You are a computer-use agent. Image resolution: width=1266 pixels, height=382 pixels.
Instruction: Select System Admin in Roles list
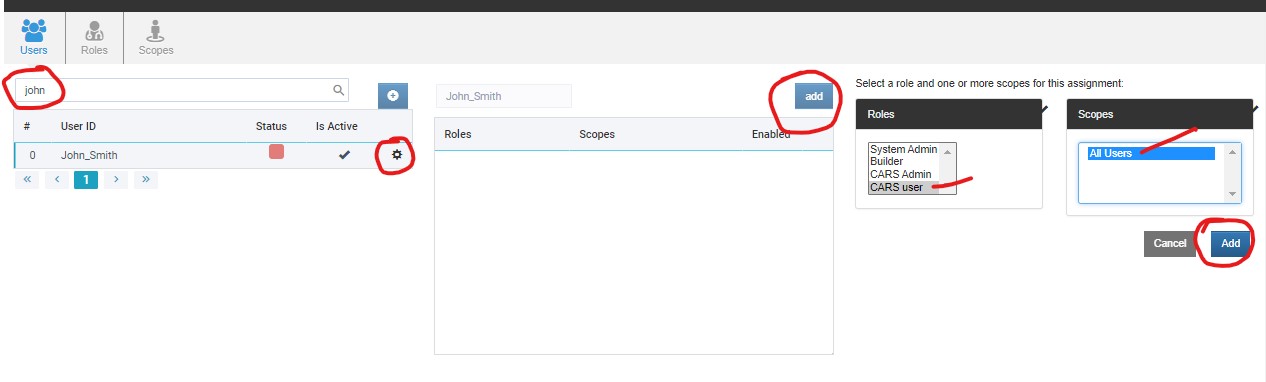tap(904, 150)
